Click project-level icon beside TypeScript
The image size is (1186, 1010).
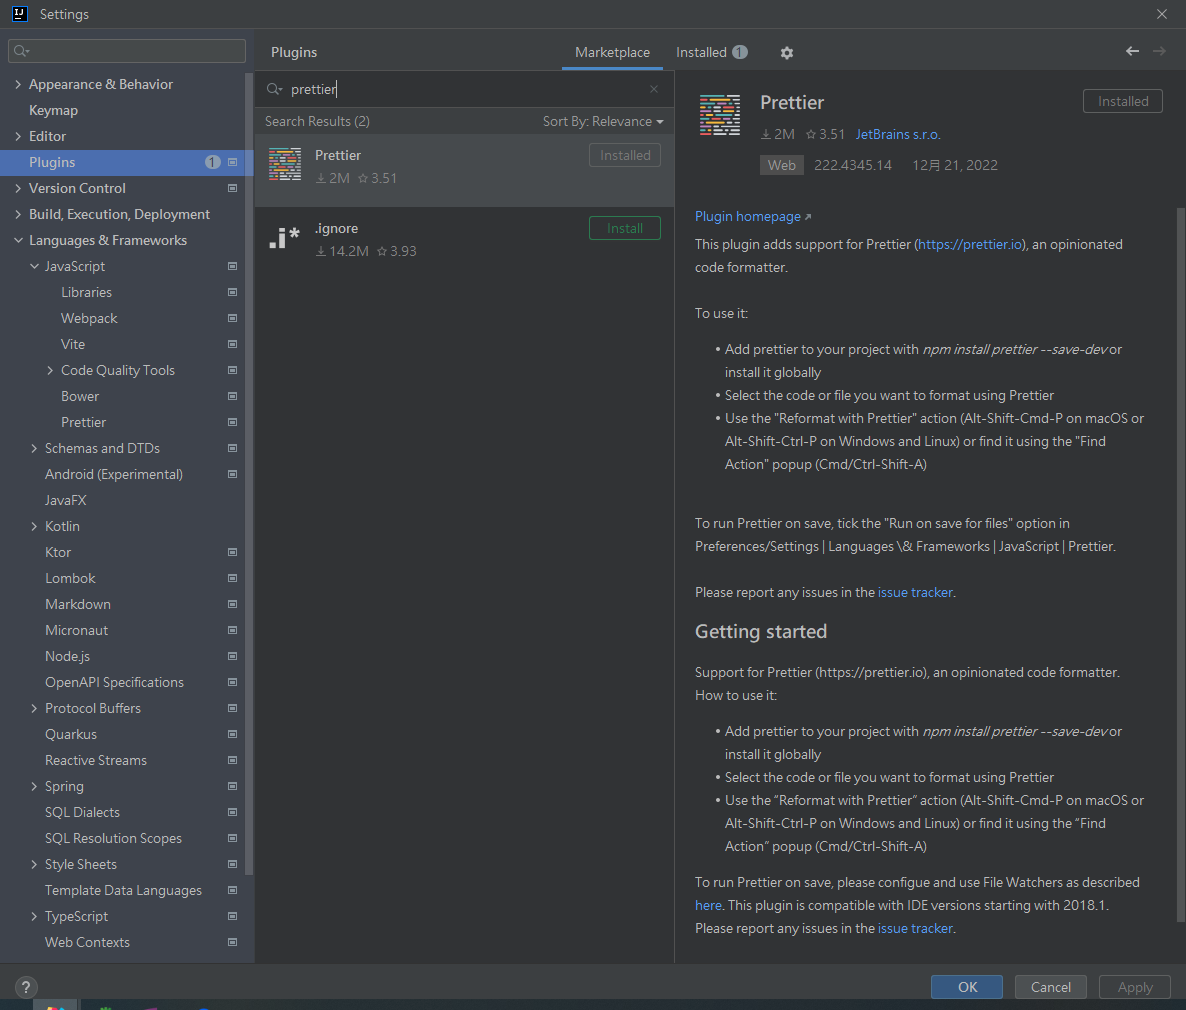click(x=232, y=916)
